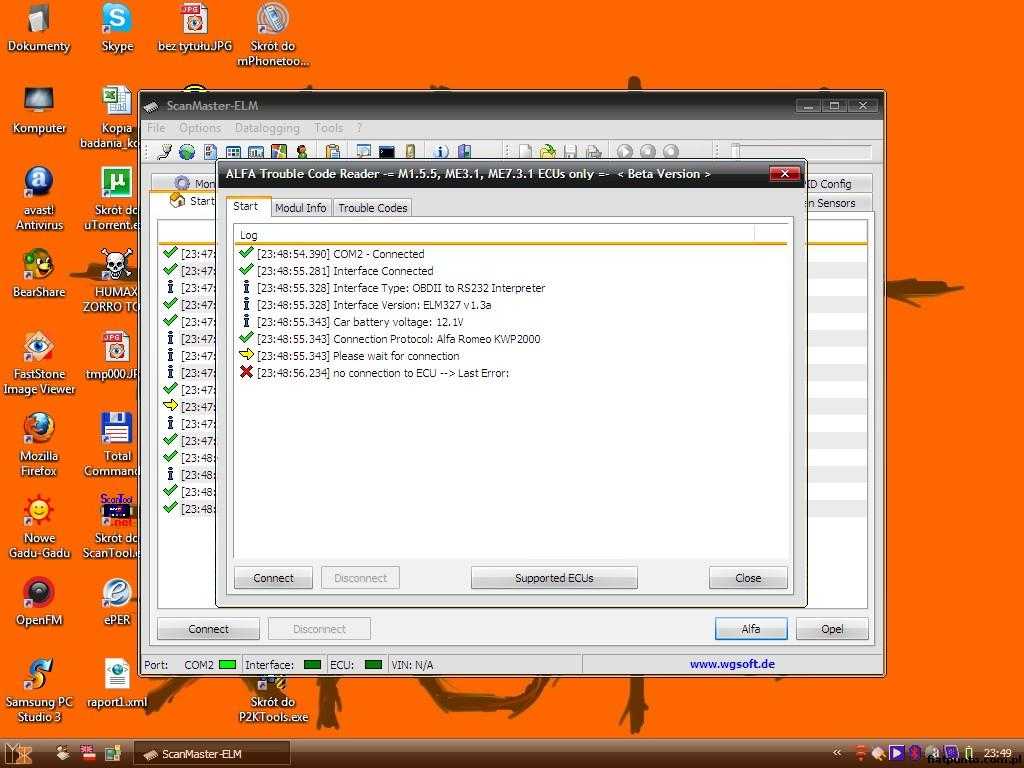Click the open folder icon in ScanMaster toolbar

click(x=547, y=152)
